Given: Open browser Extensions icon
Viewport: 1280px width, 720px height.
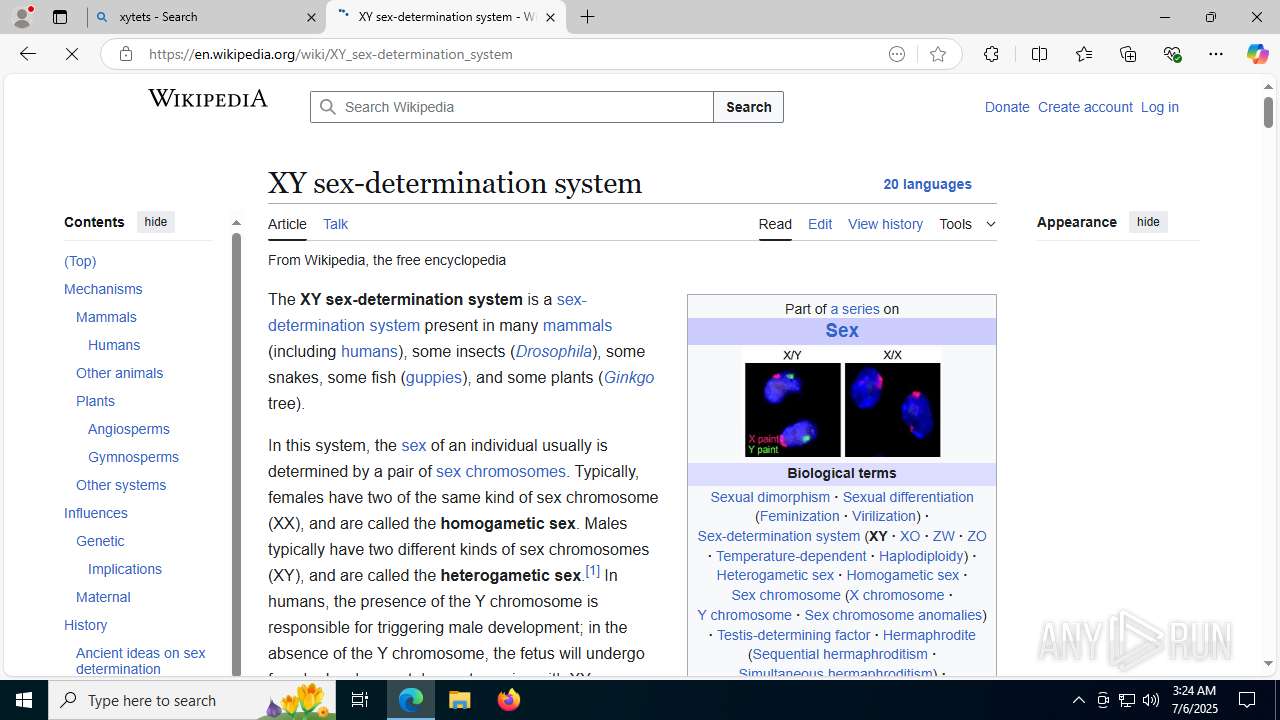Looking at the screenshot, I should pos(991,54).
